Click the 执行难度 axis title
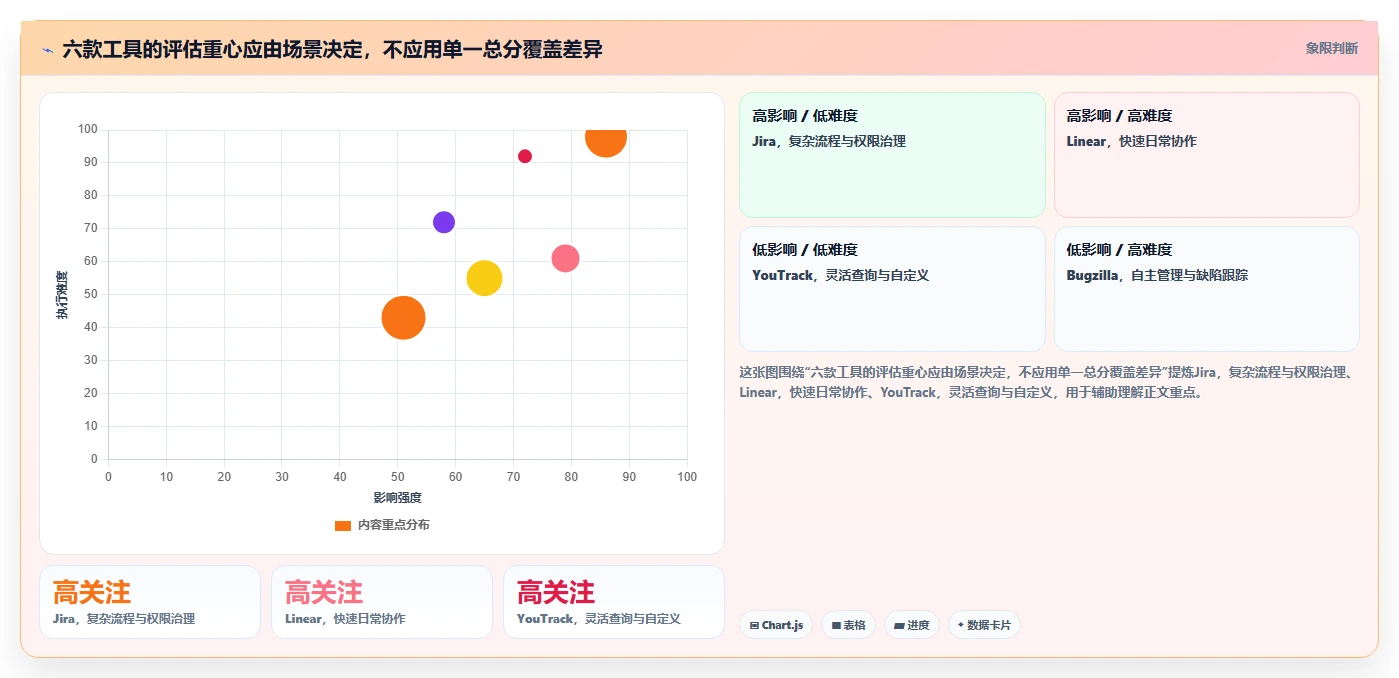Screen dimensions: 1399x678 point(62,295)
